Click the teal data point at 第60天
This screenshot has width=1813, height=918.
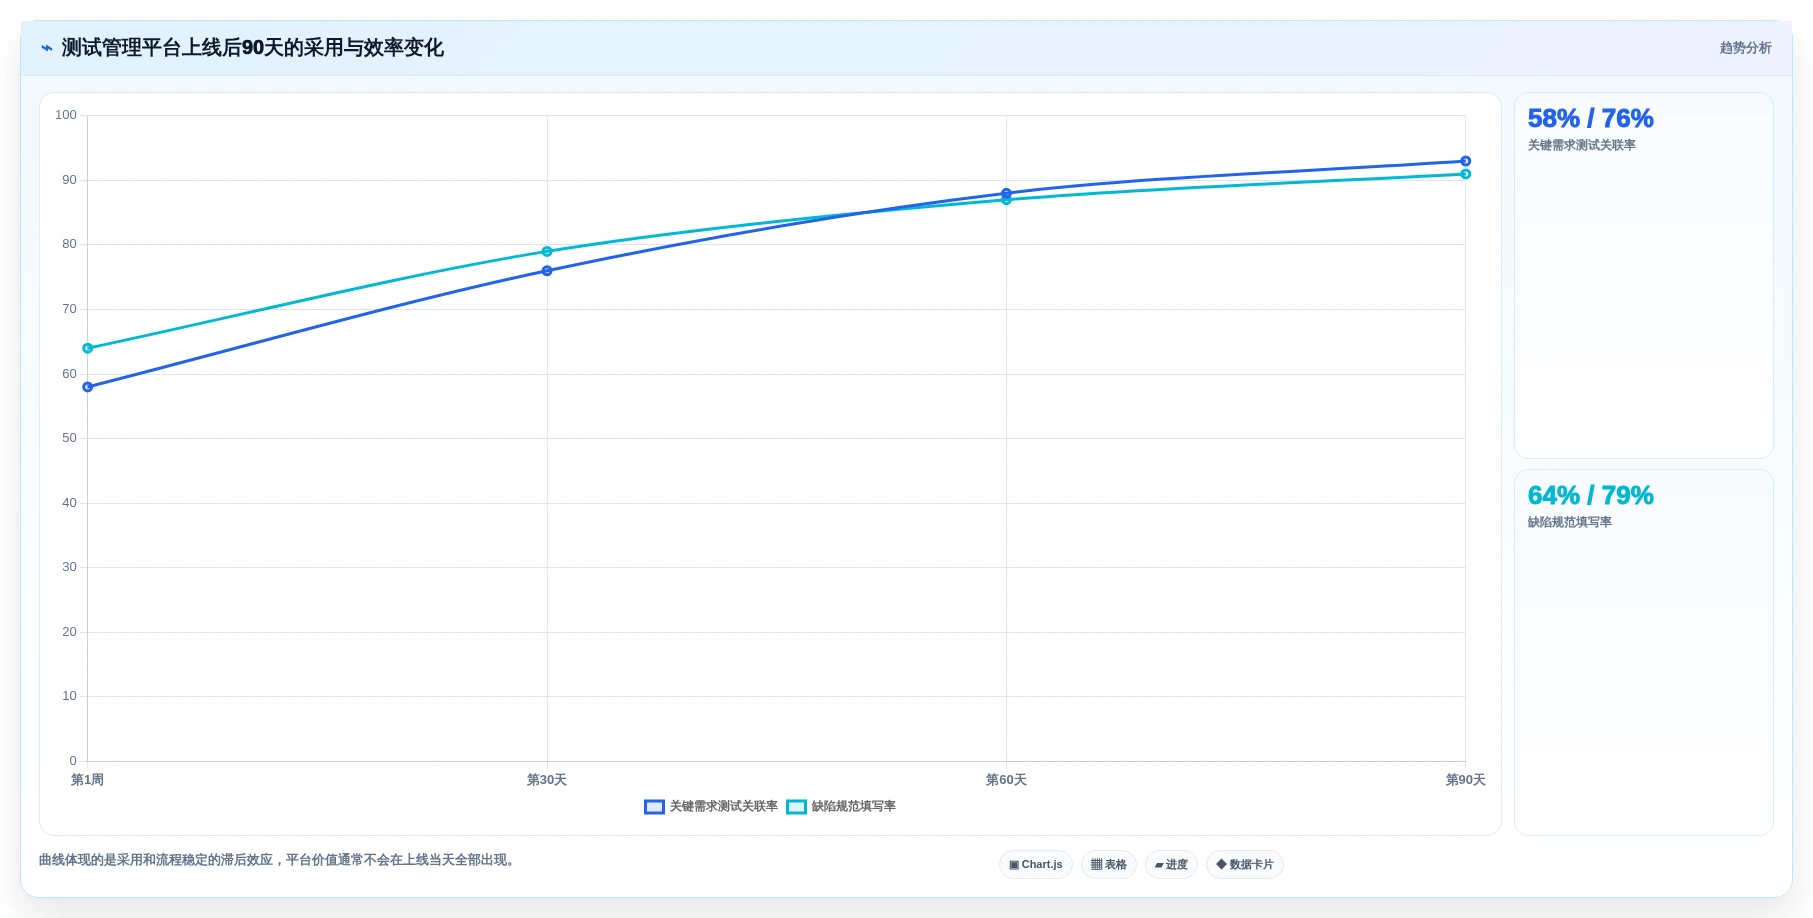click(1006, 201)
